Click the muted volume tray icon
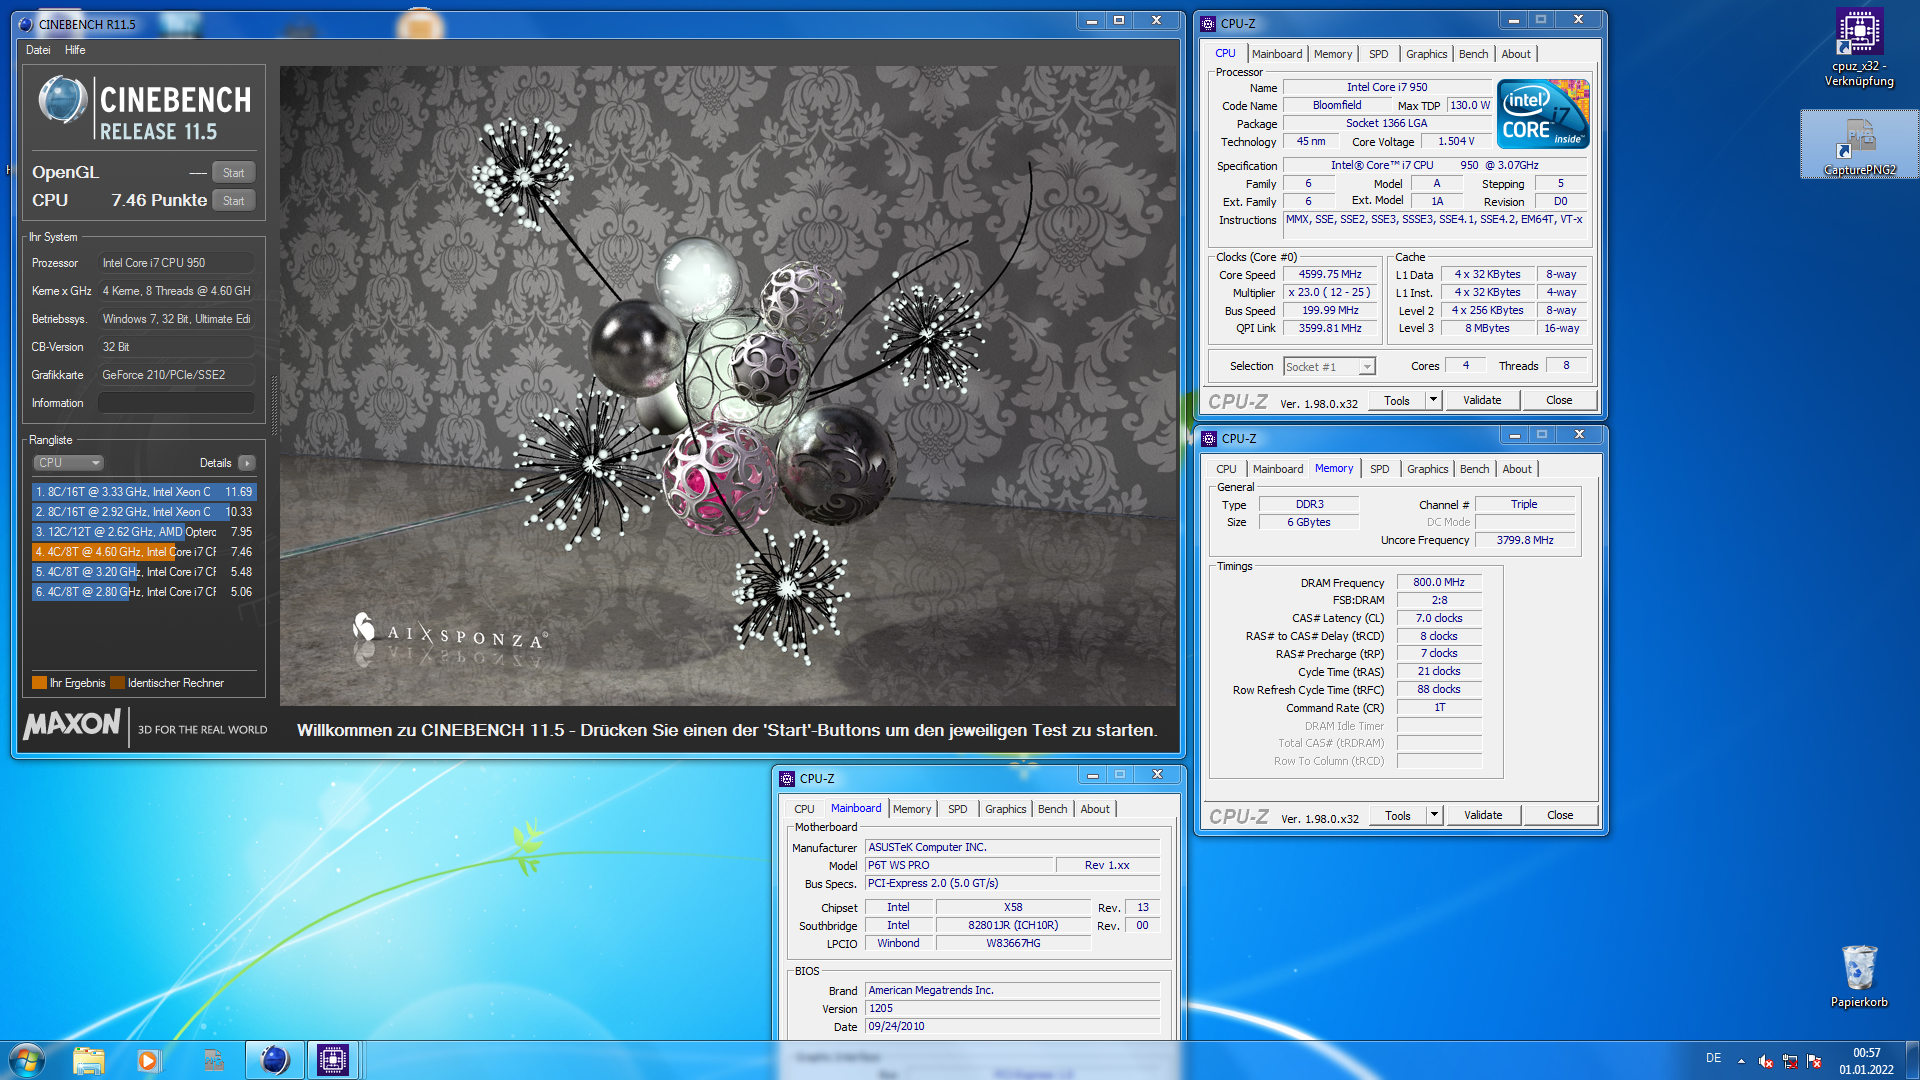This screenshot has height=1080, width=1920. click(1766, 1061)
